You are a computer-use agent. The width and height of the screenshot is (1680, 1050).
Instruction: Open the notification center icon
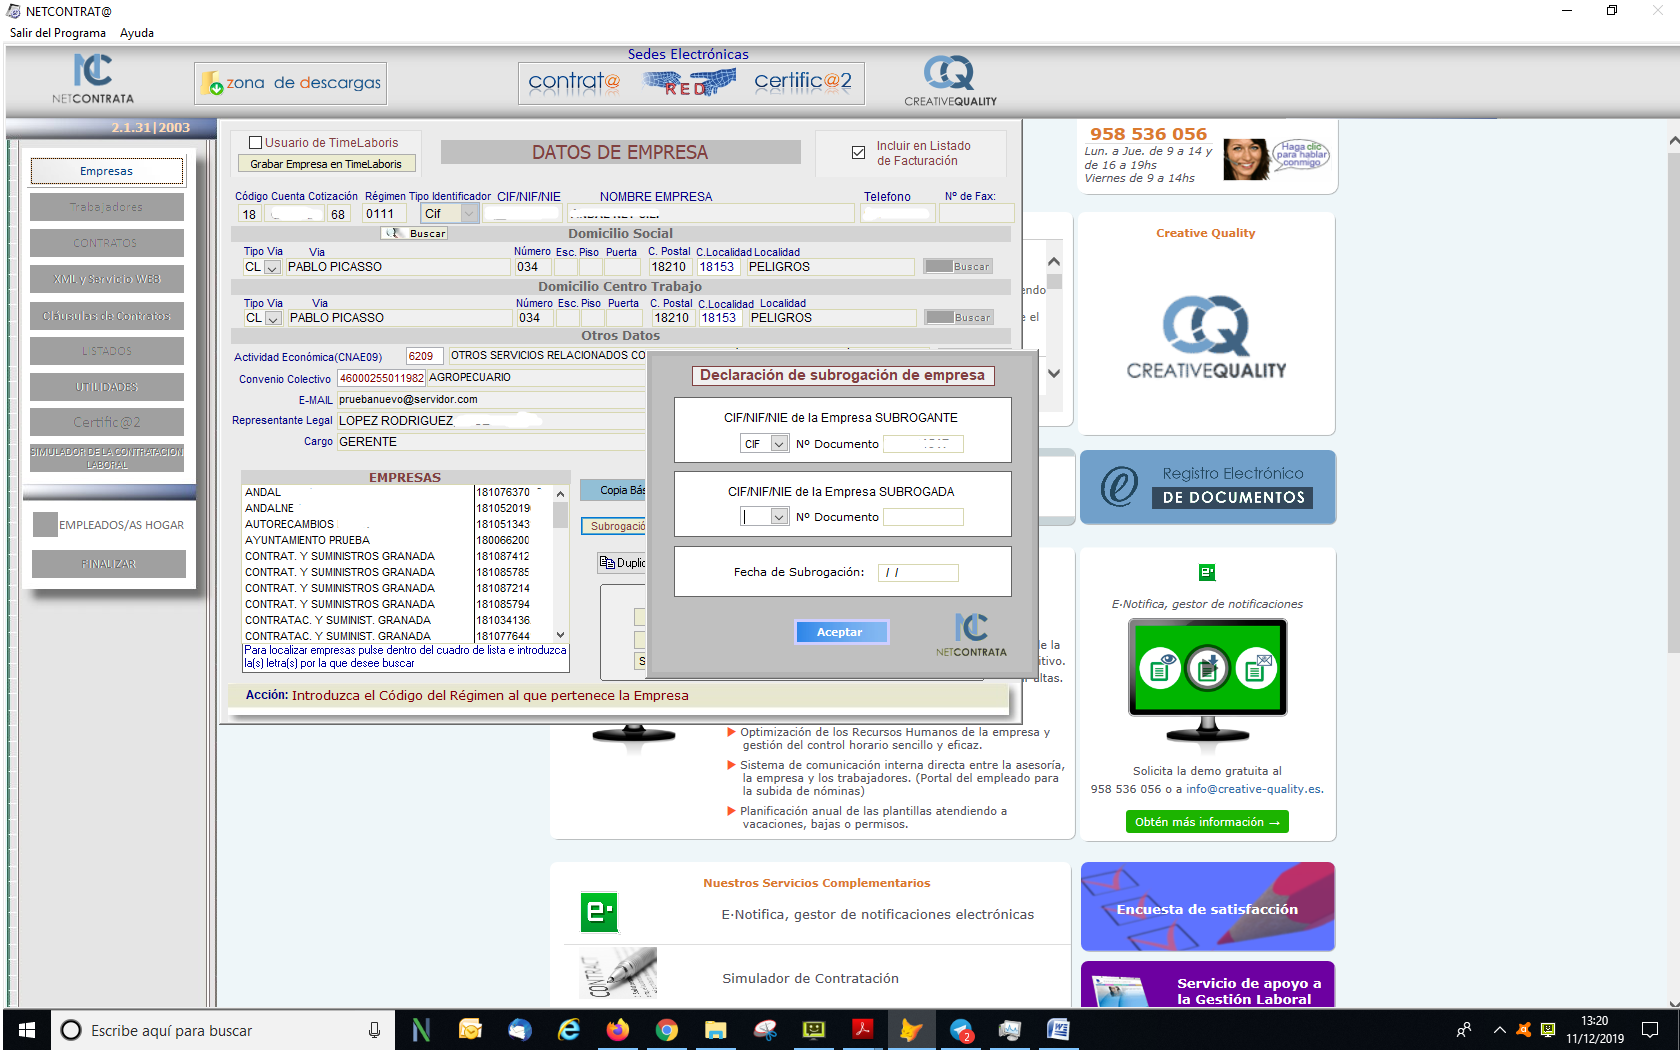tap(1650, 1030)
